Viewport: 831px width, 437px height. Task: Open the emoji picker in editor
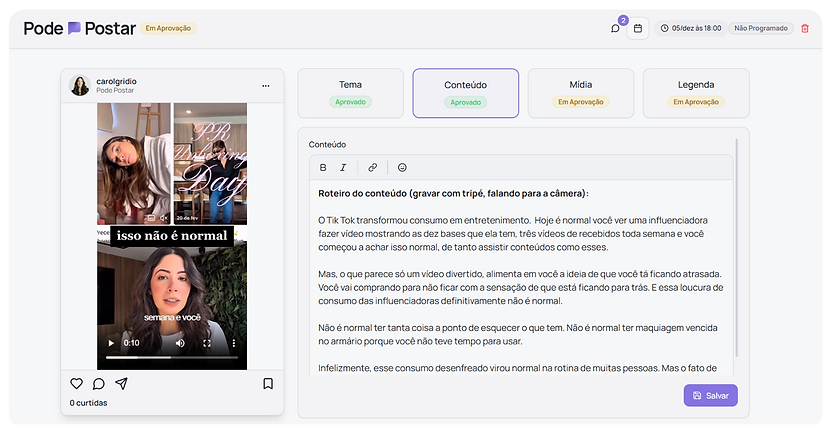click(x=402, y=167)
